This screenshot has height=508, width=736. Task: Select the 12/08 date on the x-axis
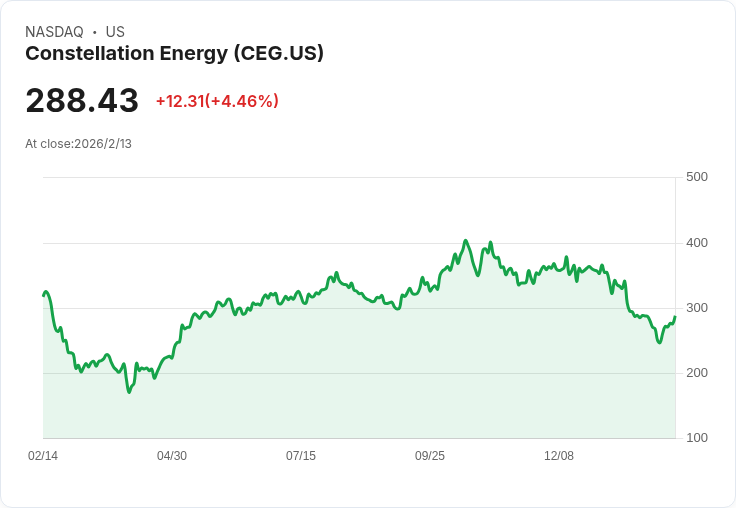(559, 456)
